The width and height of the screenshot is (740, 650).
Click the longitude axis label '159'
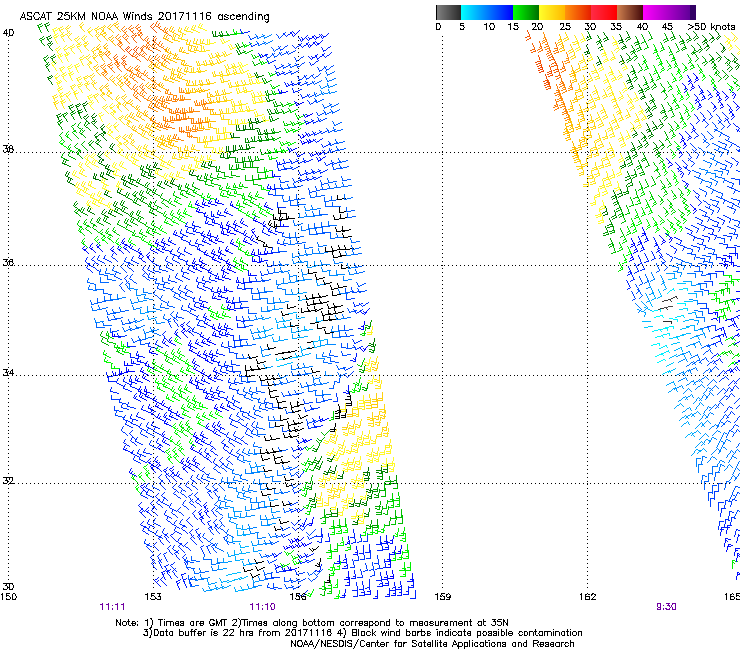(x=443, y=597)
